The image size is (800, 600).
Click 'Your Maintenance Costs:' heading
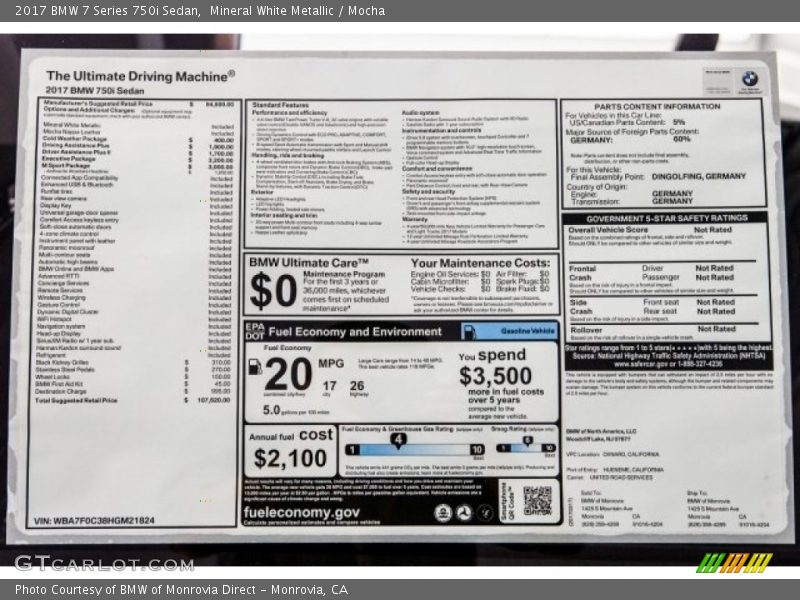click(481, 263)
